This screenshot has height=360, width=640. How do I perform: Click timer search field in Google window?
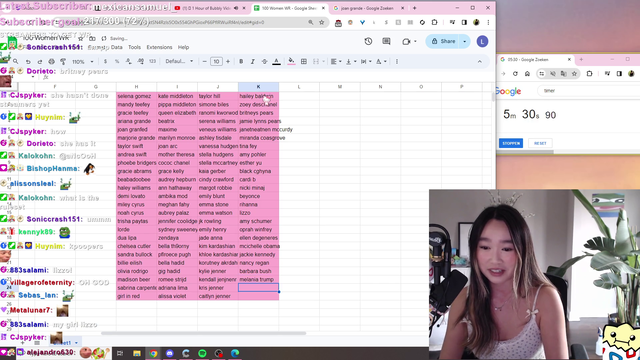588,91
